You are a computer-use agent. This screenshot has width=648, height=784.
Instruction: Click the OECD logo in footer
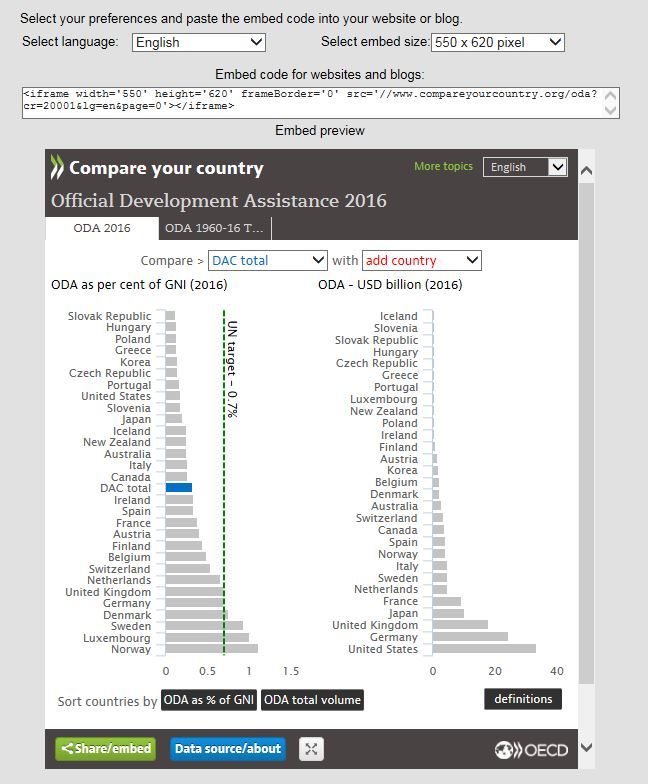pos(531,750)
